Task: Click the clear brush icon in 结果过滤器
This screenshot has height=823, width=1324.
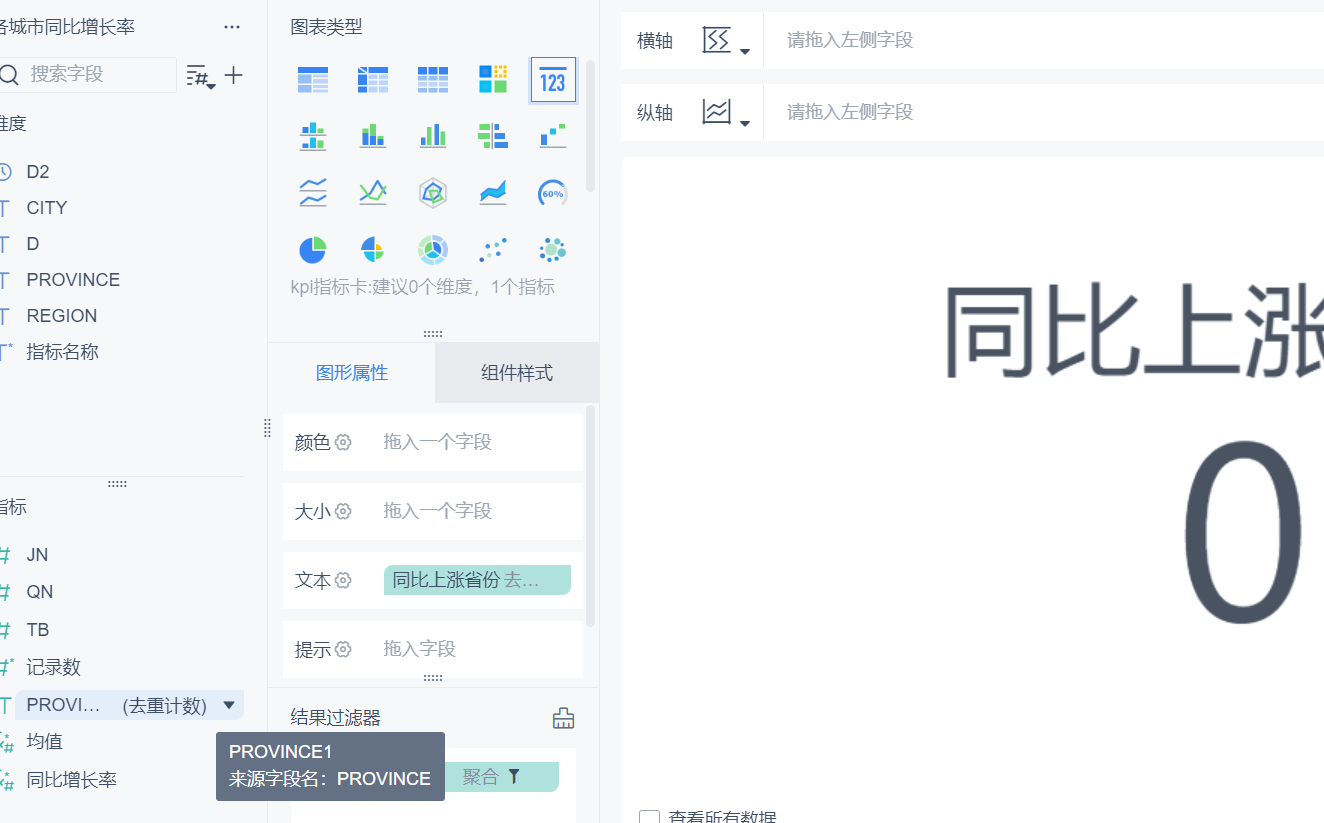Action: (564, 718)
